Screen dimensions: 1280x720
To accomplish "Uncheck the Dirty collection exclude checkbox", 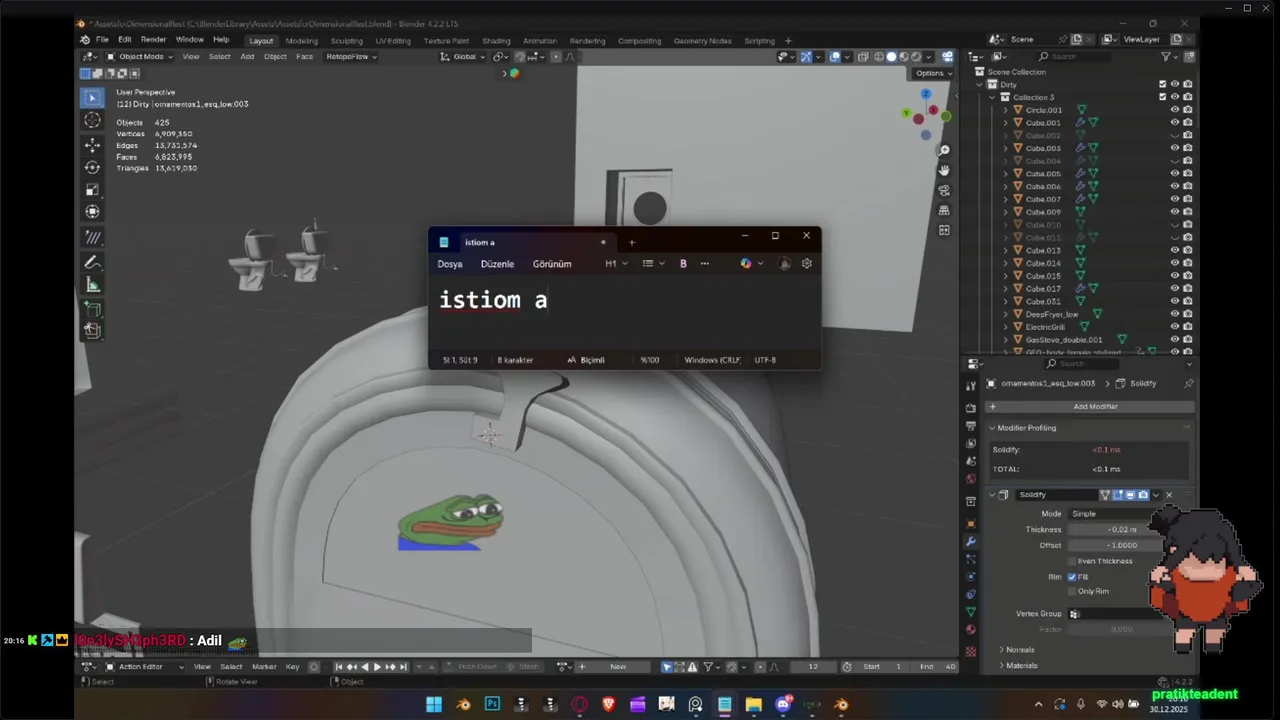I will pyautogui.click(x=1162, y=84).
